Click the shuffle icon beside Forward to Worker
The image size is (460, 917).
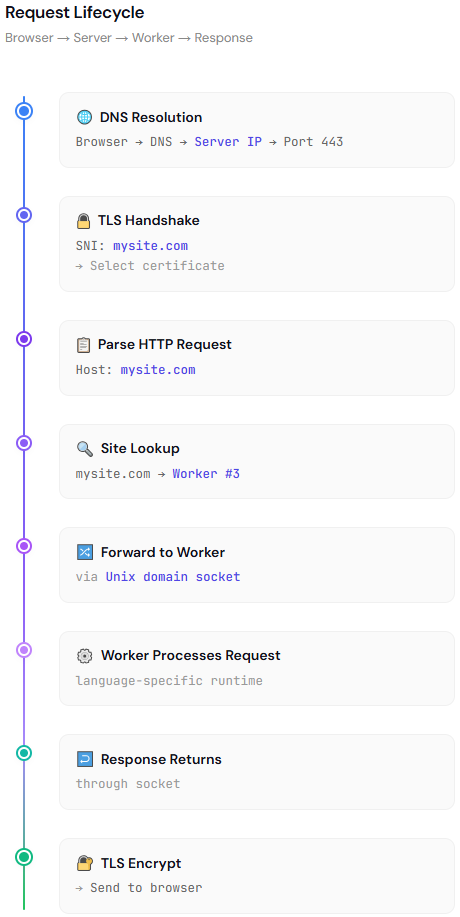point(85,552)
